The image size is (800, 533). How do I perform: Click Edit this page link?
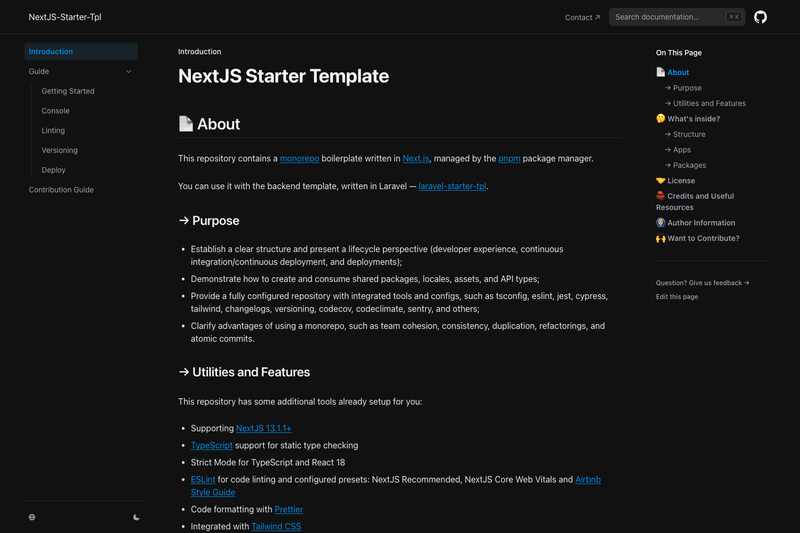677,296
